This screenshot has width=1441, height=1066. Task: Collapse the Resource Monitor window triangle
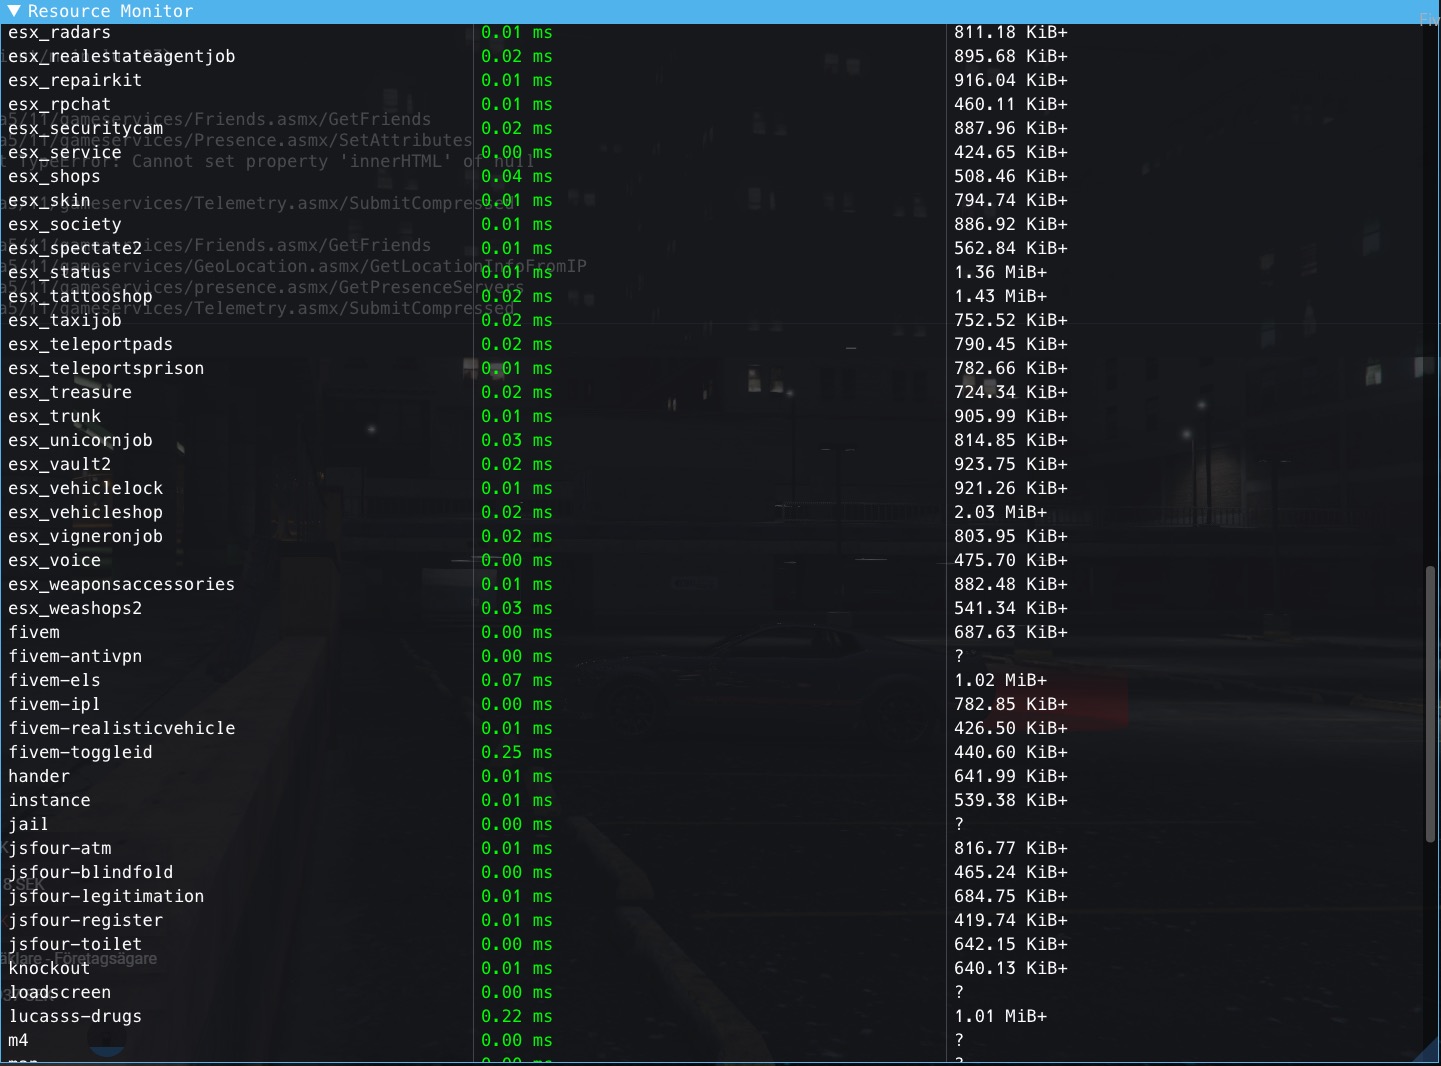tap(14, 11)
